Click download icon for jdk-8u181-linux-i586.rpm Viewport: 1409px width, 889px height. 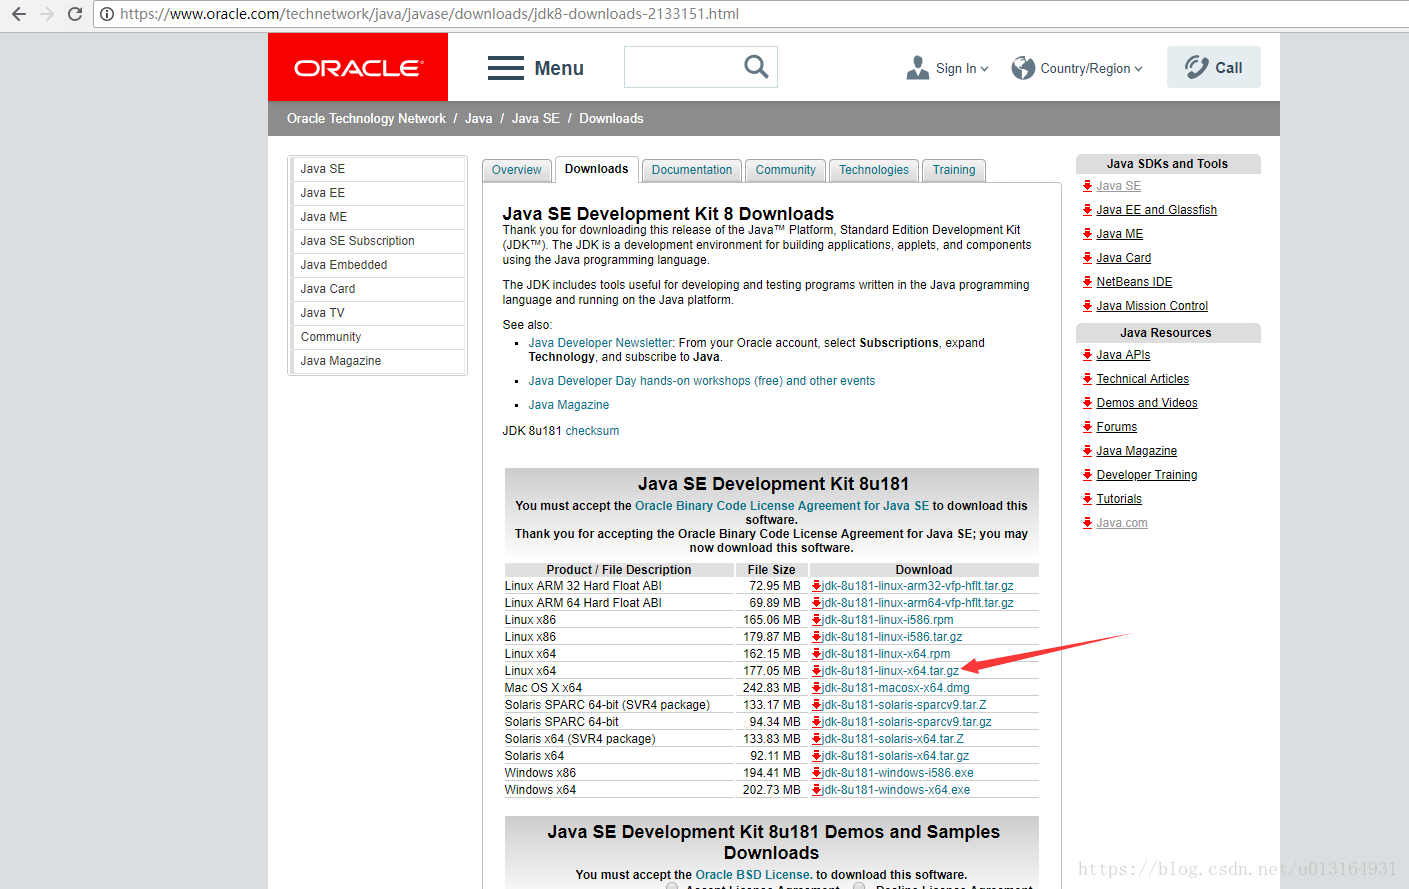(817, 620)
